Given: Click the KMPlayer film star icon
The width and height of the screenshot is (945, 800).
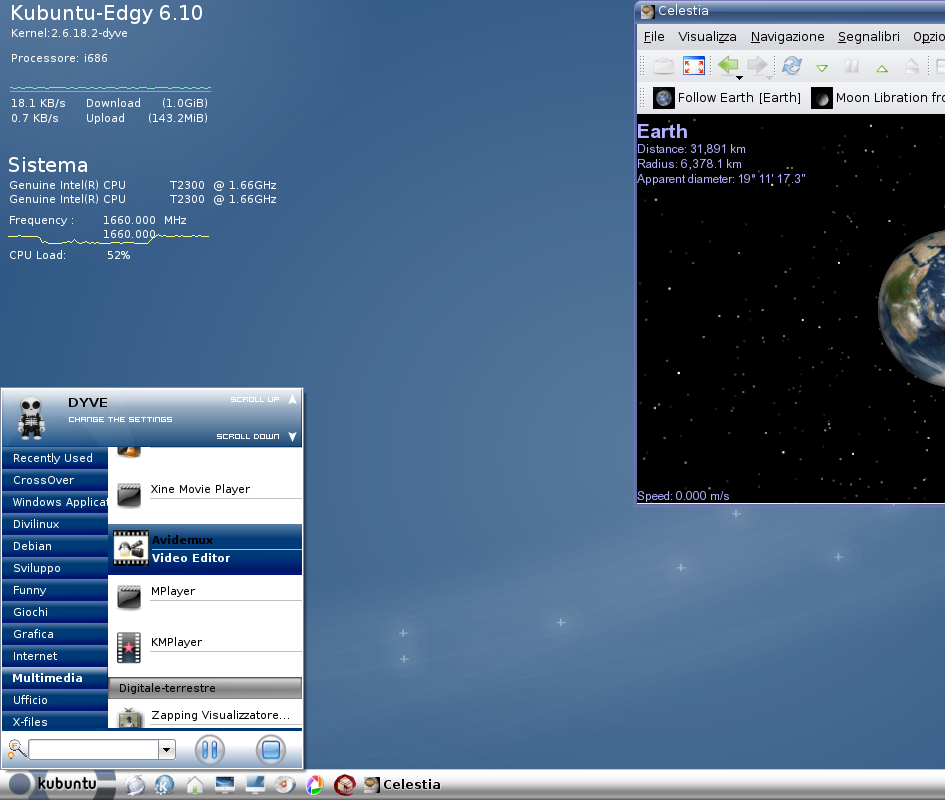Looking at the screenshot, I should pos(129,647).
